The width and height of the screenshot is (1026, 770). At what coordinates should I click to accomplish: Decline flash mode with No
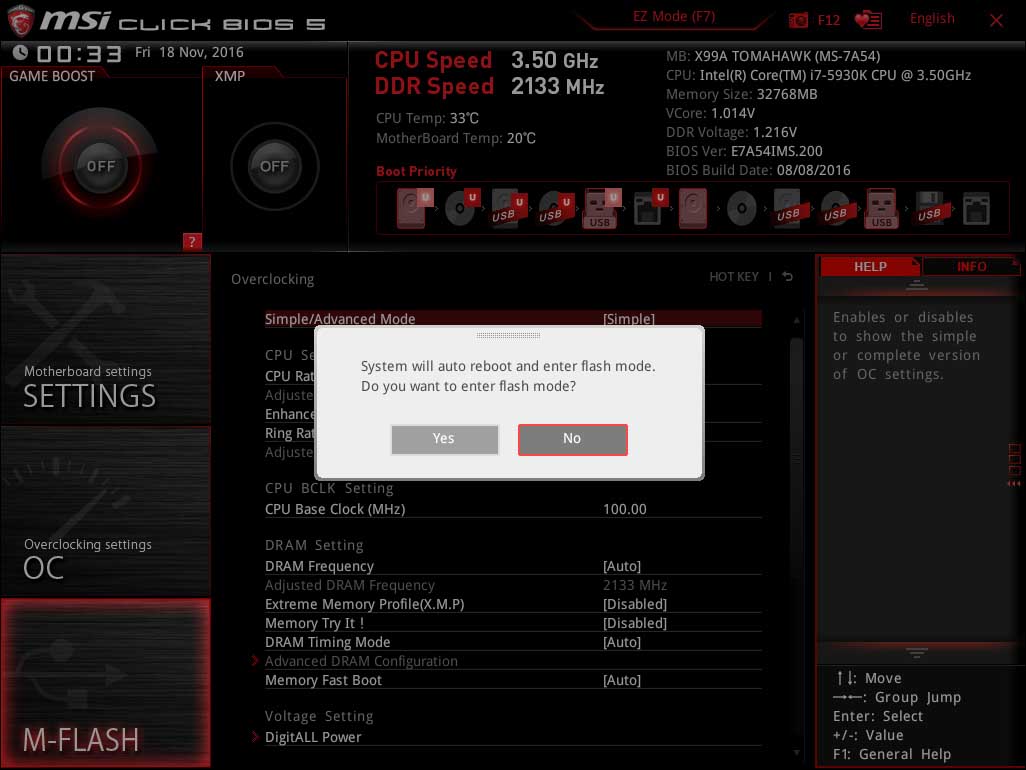[573, 439]
